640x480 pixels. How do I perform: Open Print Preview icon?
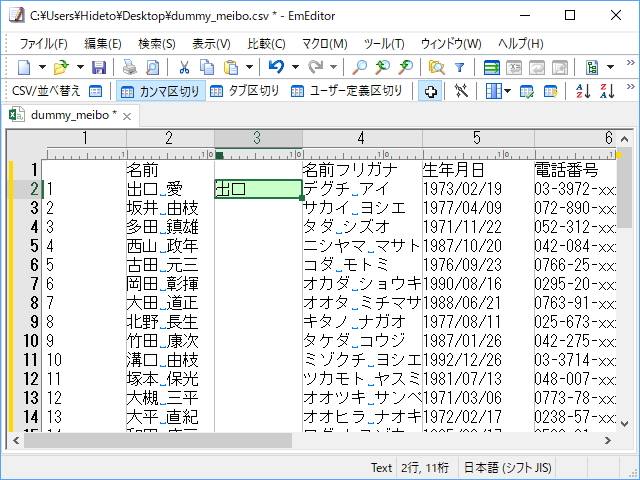pos(153,67)
